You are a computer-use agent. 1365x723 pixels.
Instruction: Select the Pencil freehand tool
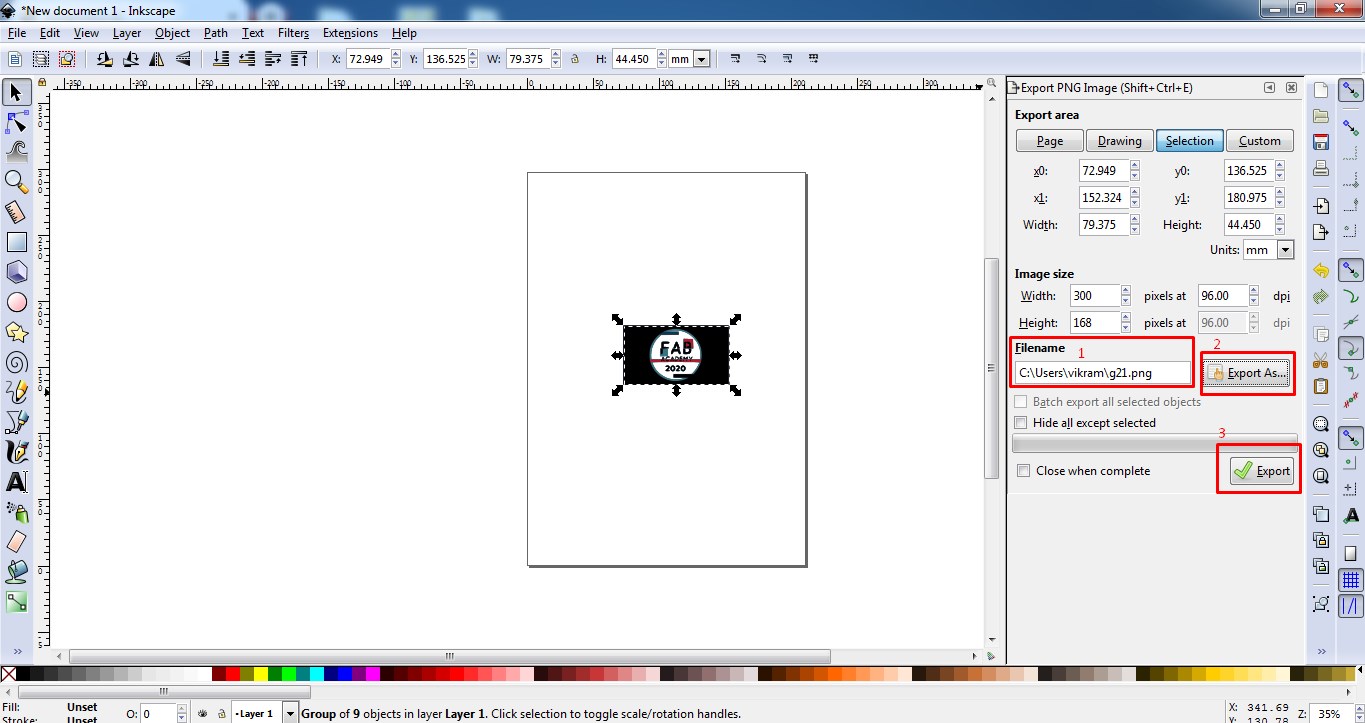[16, 392]
